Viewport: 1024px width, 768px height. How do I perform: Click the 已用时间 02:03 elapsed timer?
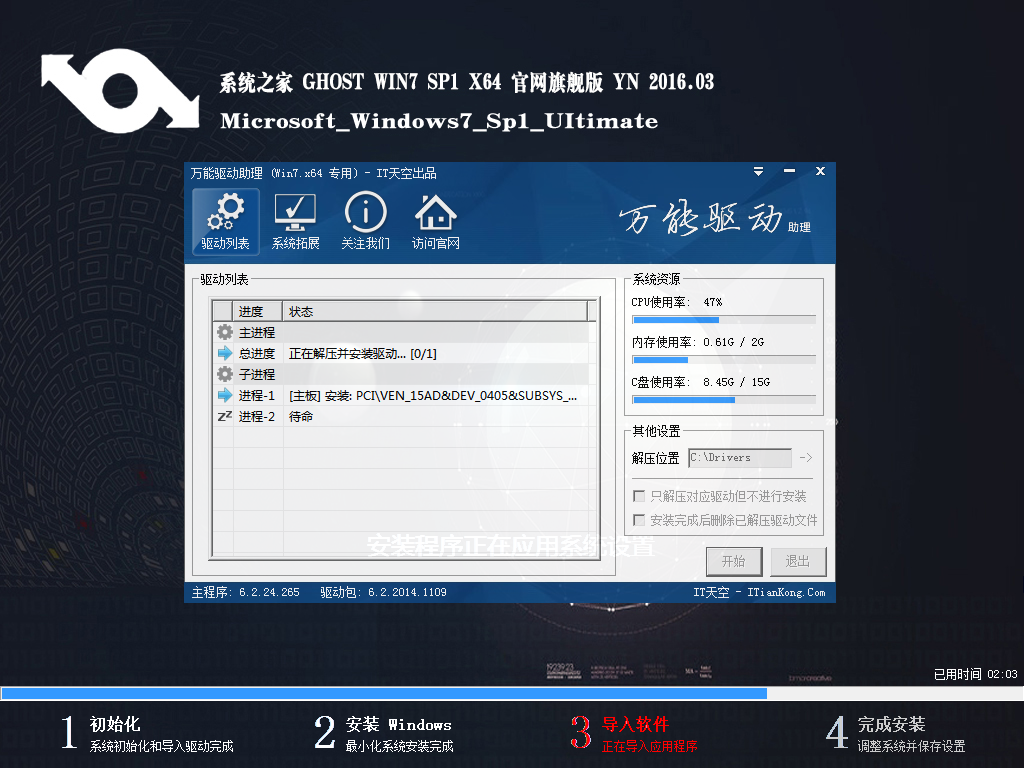point(976,674)
